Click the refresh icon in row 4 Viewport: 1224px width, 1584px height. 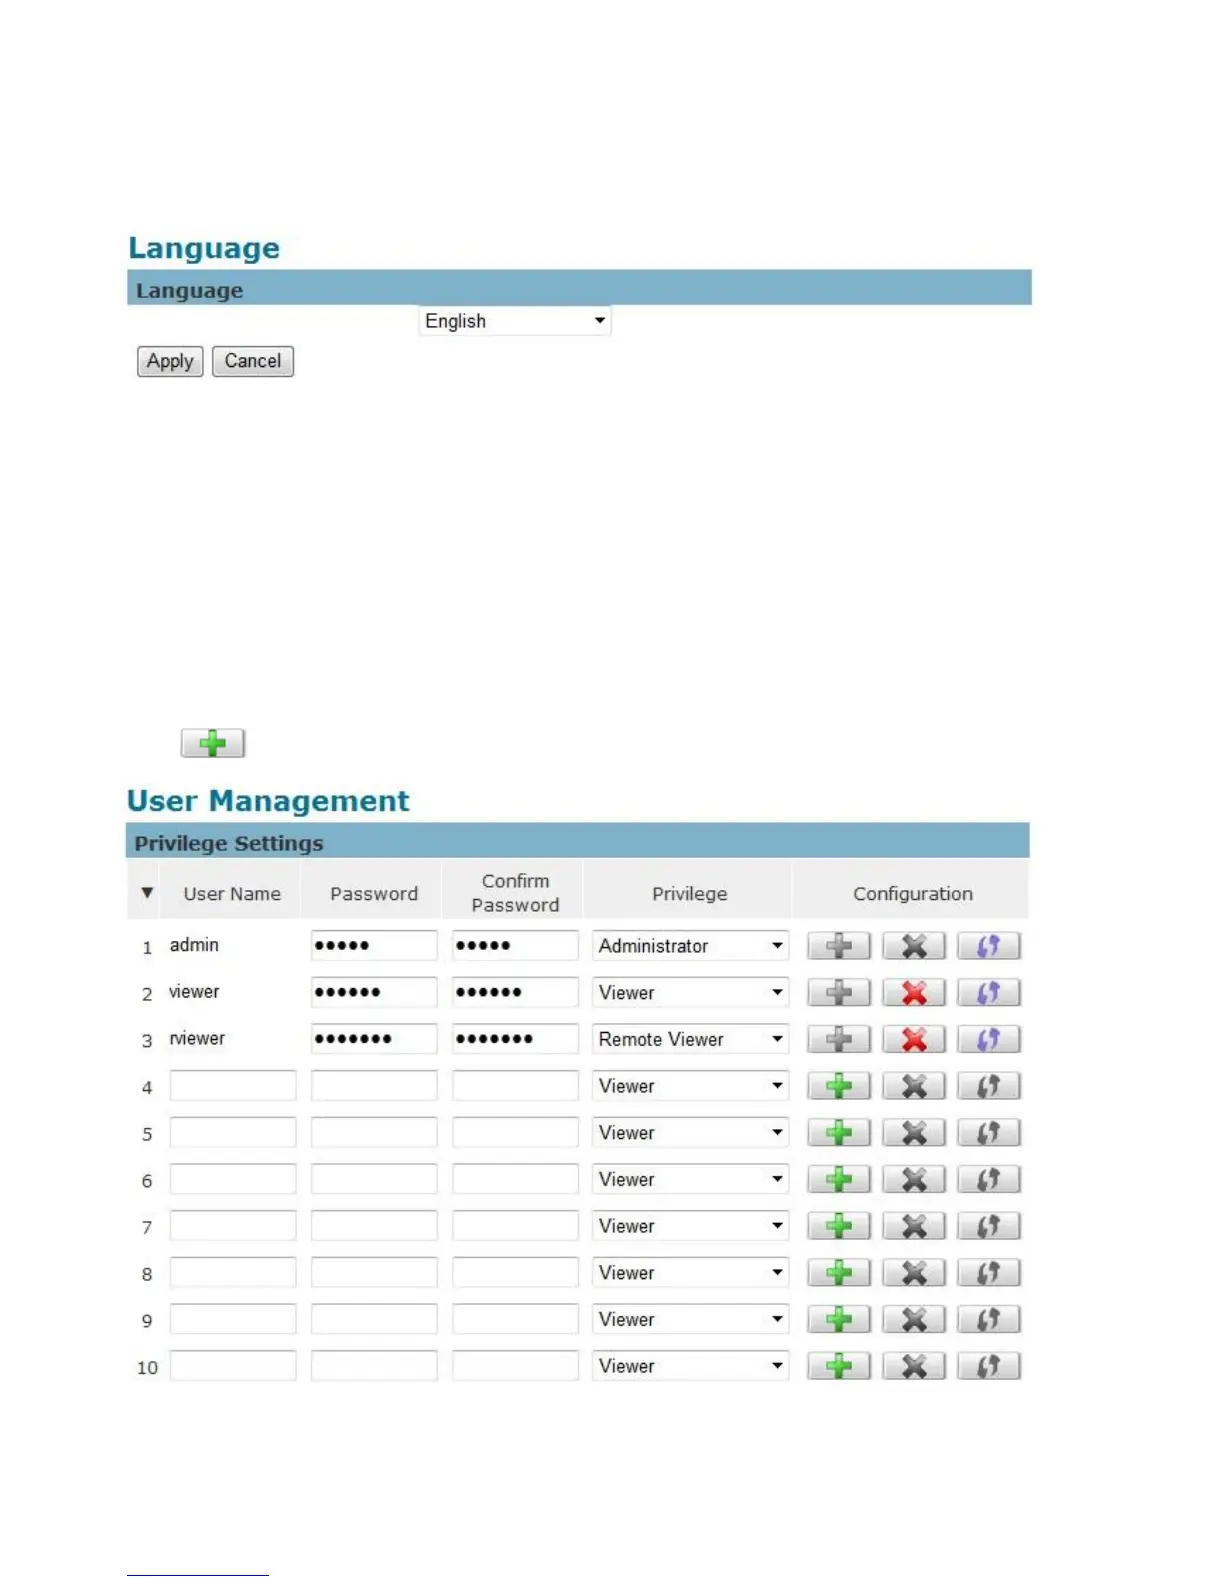point(989,1086)
